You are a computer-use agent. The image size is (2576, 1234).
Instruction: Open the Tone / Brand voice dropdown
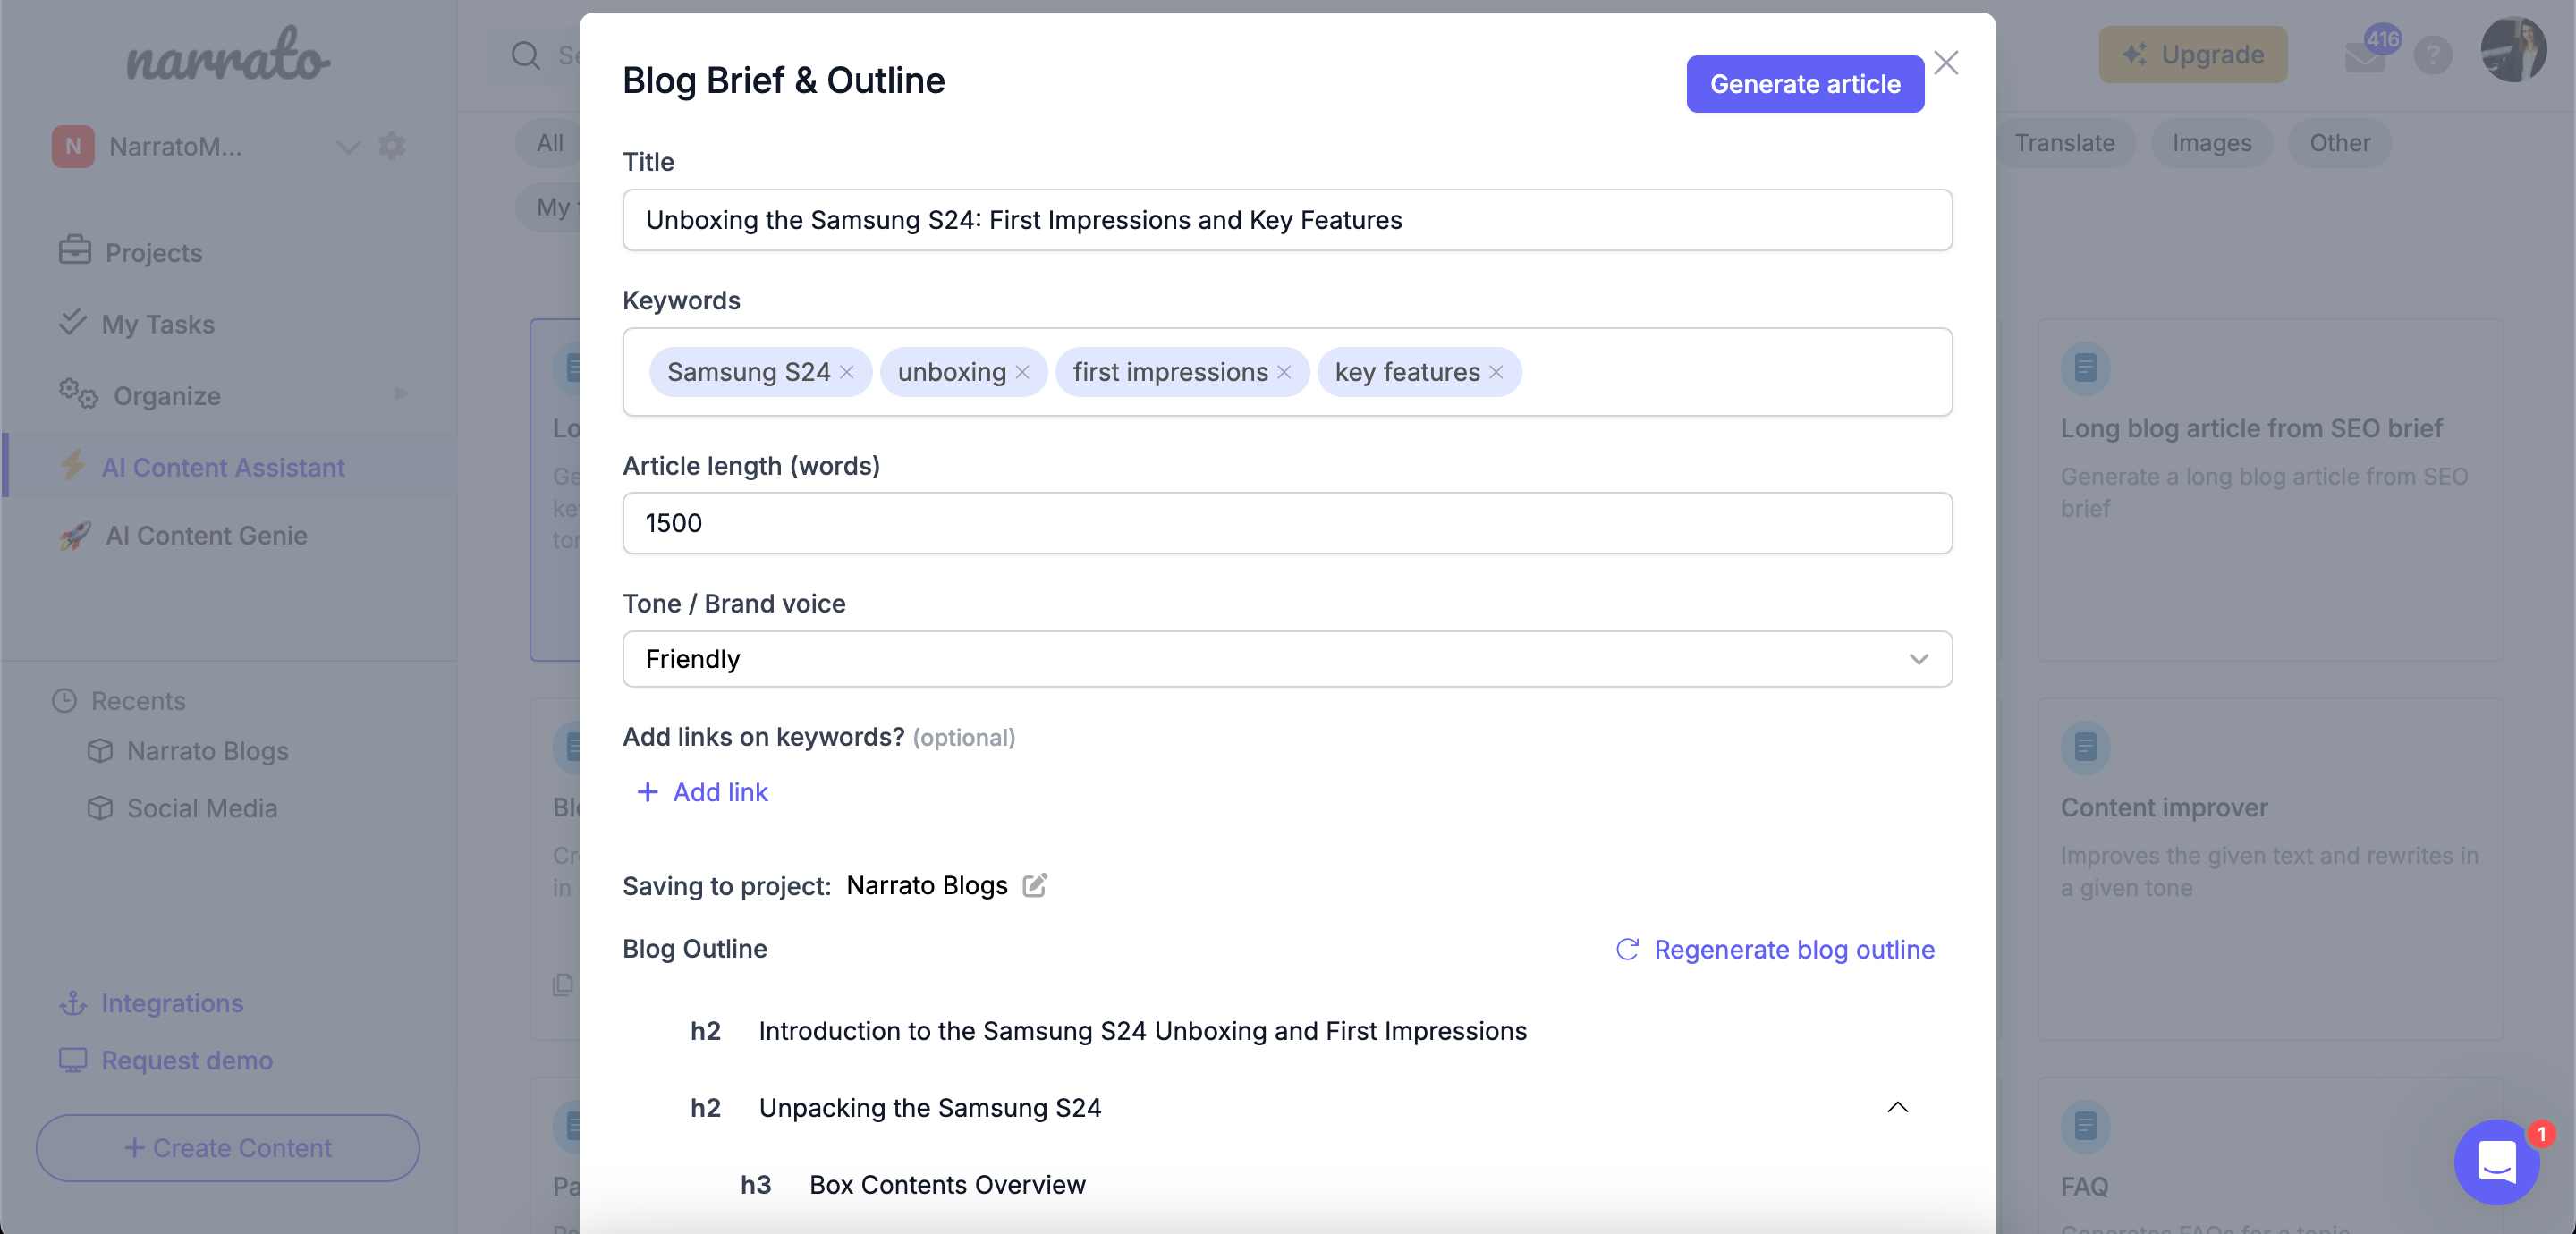point(1286,659)
